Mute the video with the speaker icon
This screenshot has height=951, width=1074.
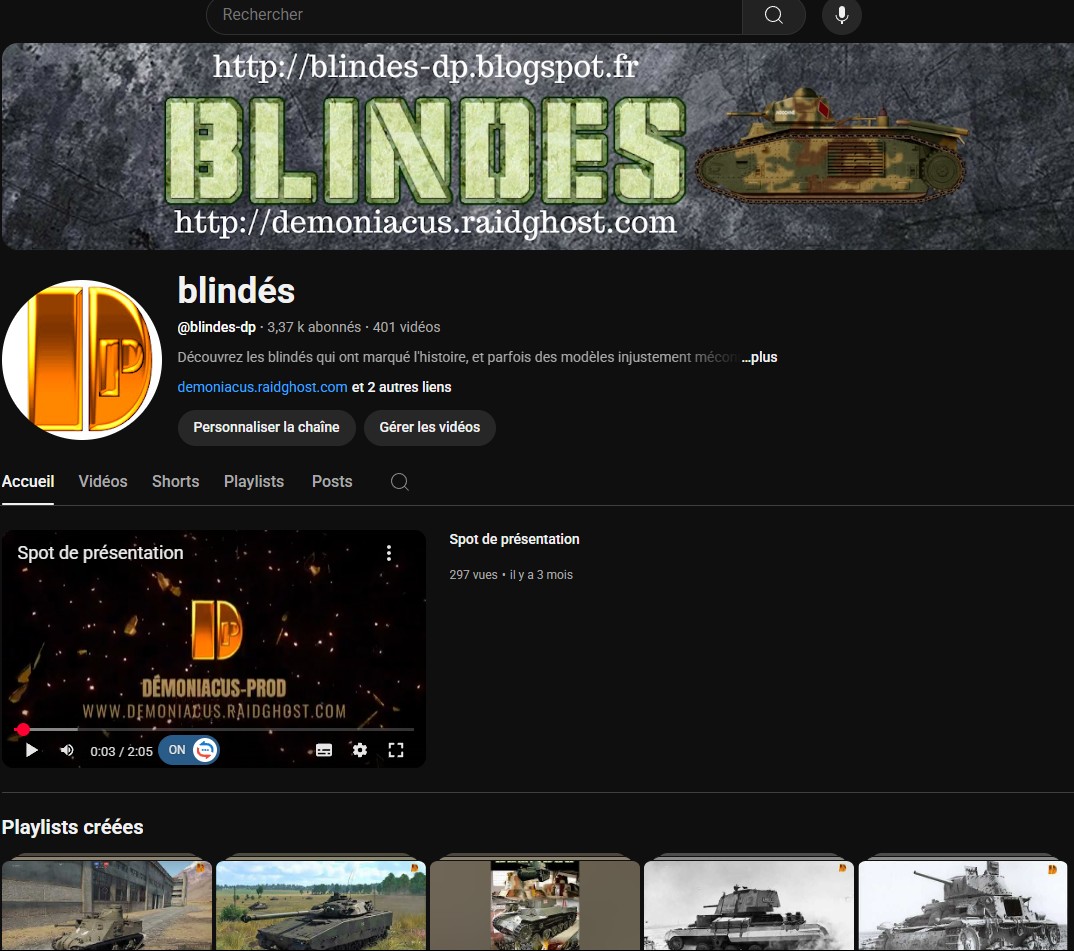(x=67, y=750)
